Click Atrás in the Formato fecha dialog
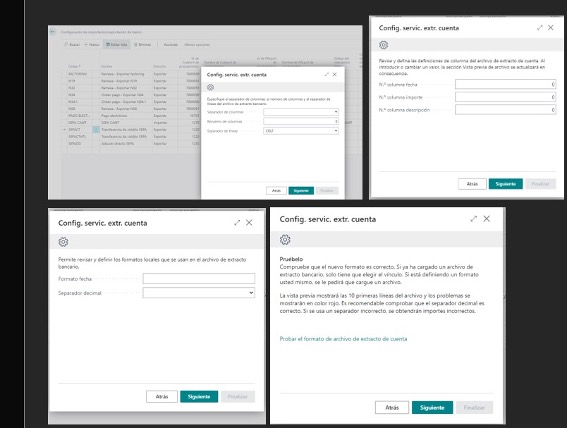This screenshot has width=568, height=428. coord(162,396)
